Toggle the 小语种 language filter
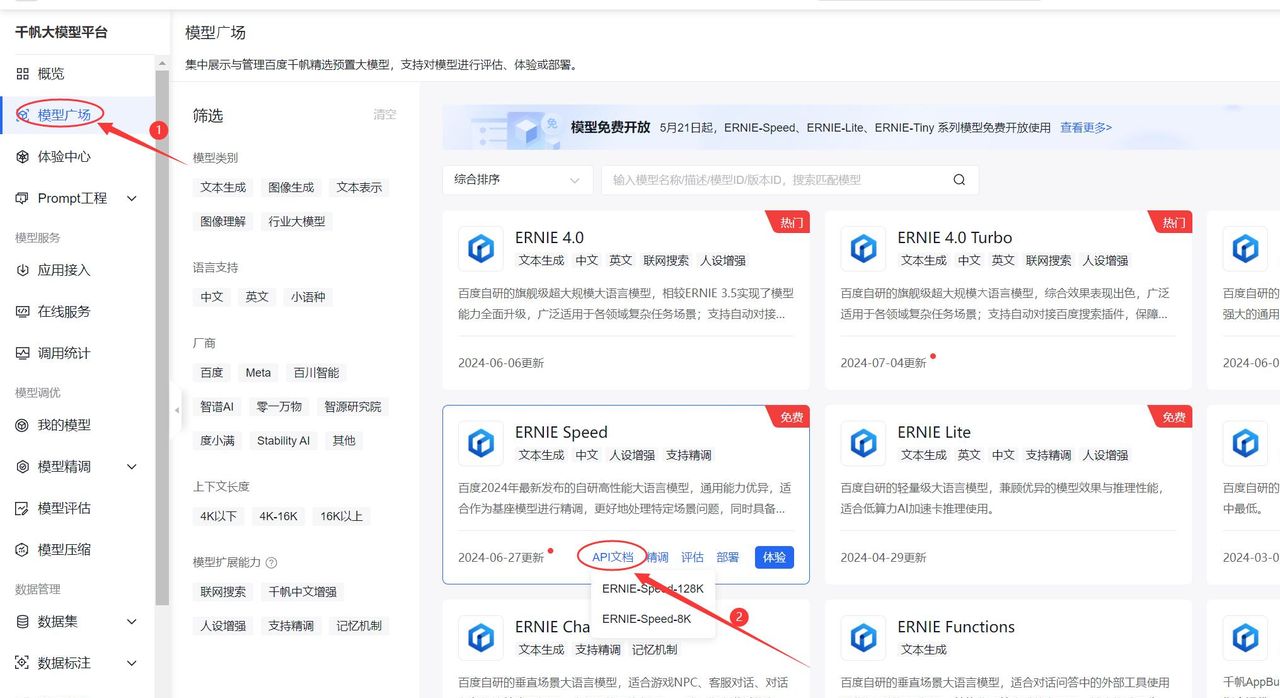This screenshot has width=1280, height=698. coord(308,297)
